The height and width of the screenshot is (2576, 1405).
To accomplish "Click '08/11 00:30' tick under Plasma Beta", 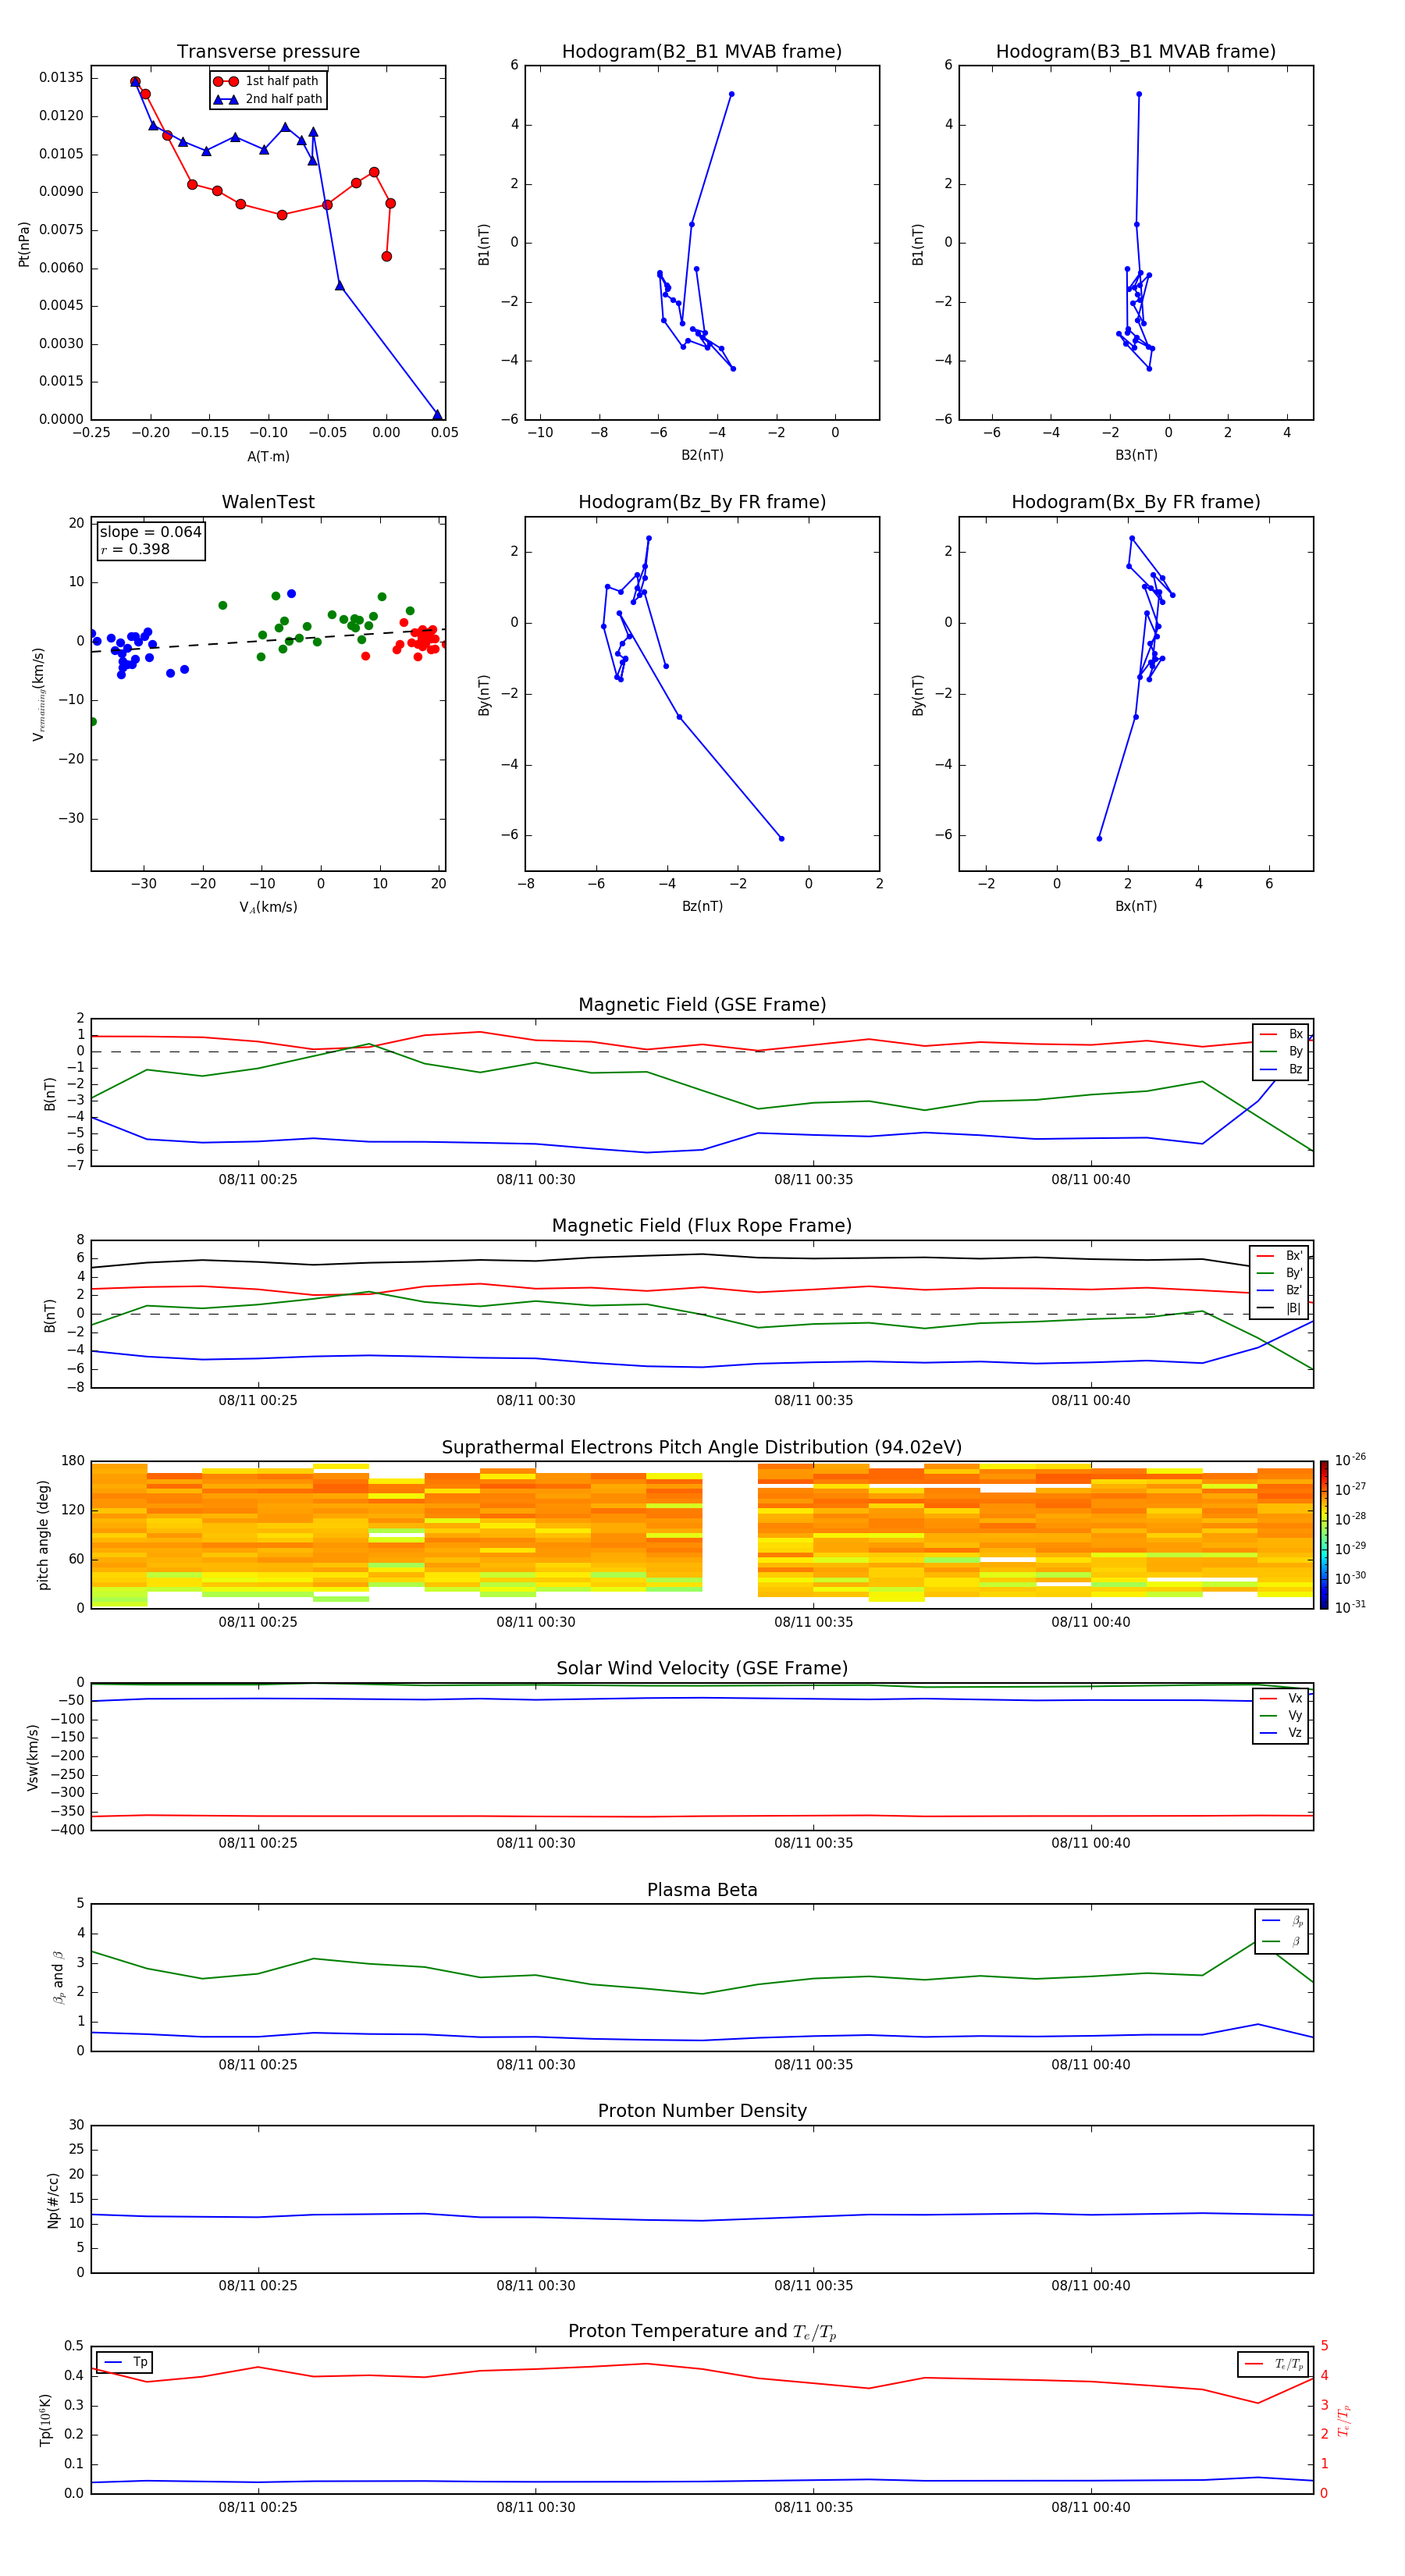I will [x=536, y=2065].
